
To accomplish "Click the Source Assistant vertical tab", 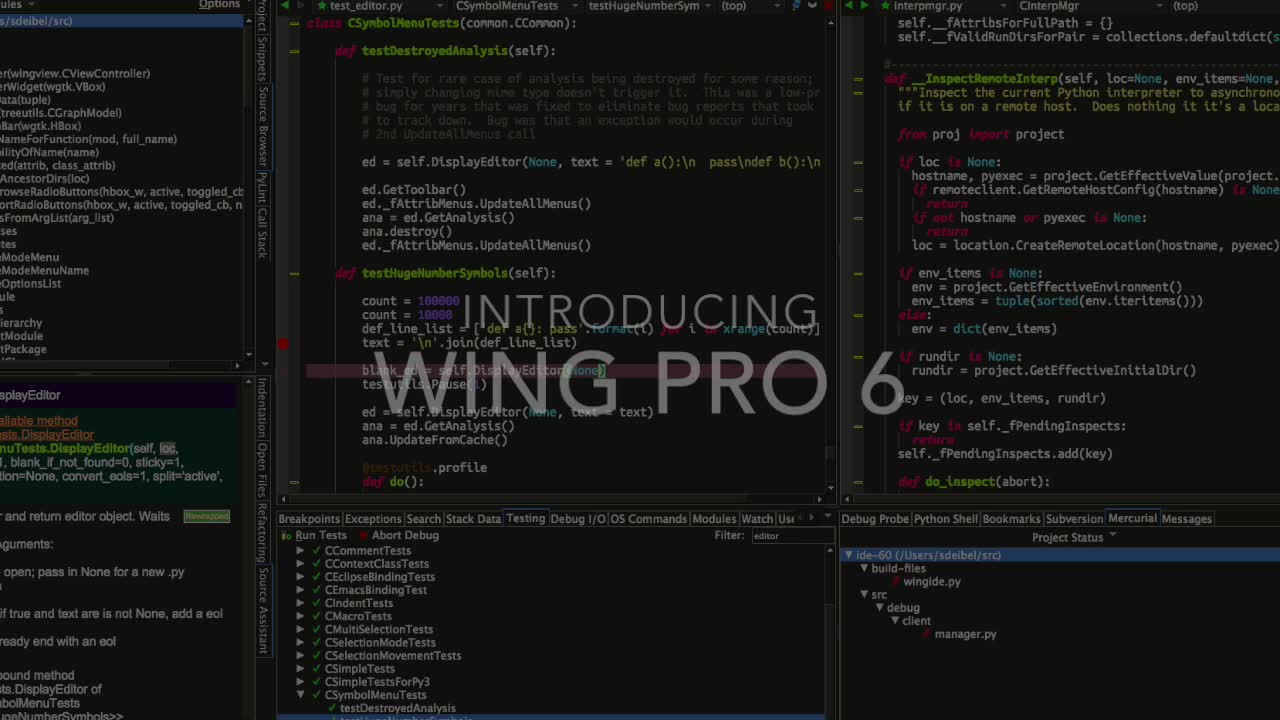I will (x=262, y=610).
